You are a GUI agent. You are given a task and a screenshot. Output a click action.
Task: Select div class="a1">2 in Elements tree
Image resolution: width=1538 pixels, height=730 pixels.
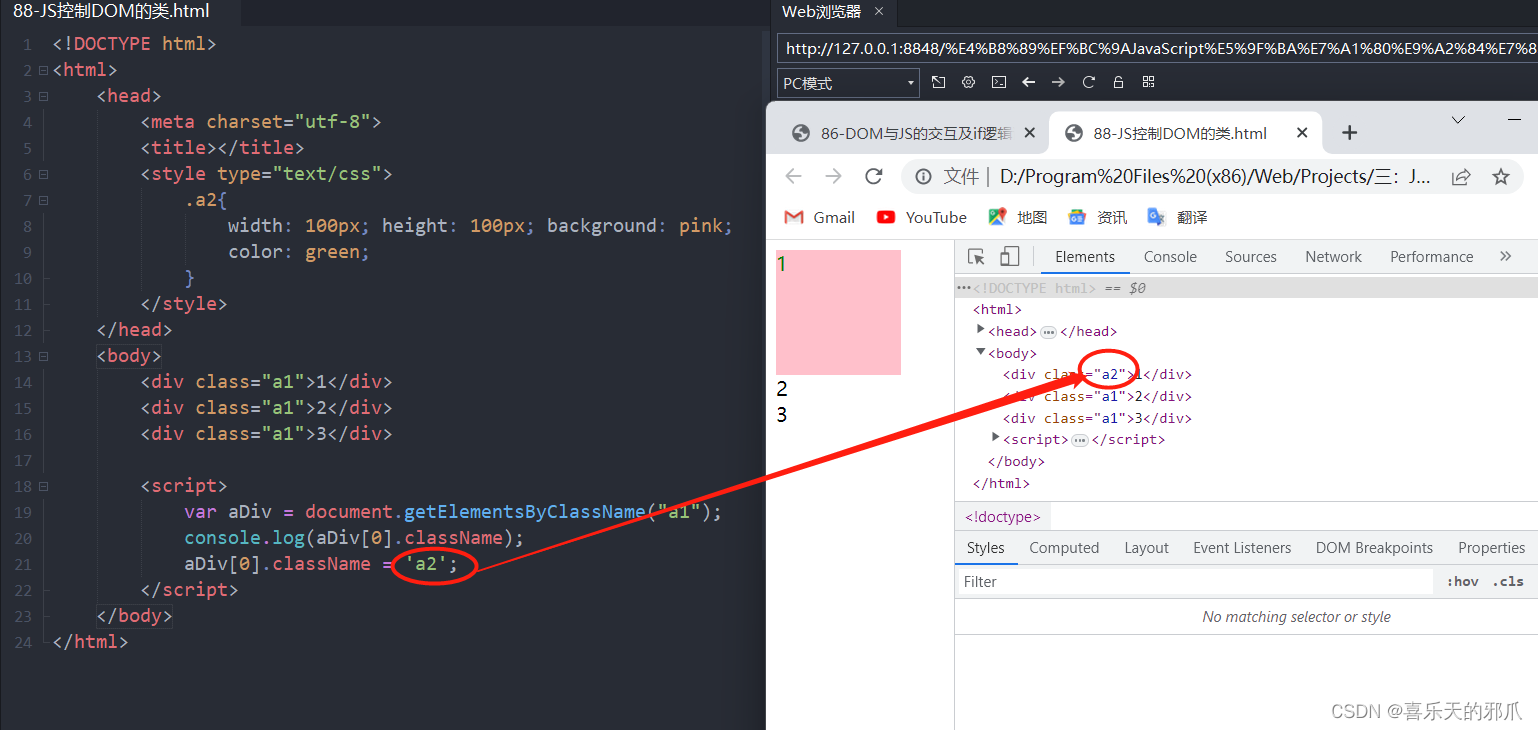coord(1097,397)
